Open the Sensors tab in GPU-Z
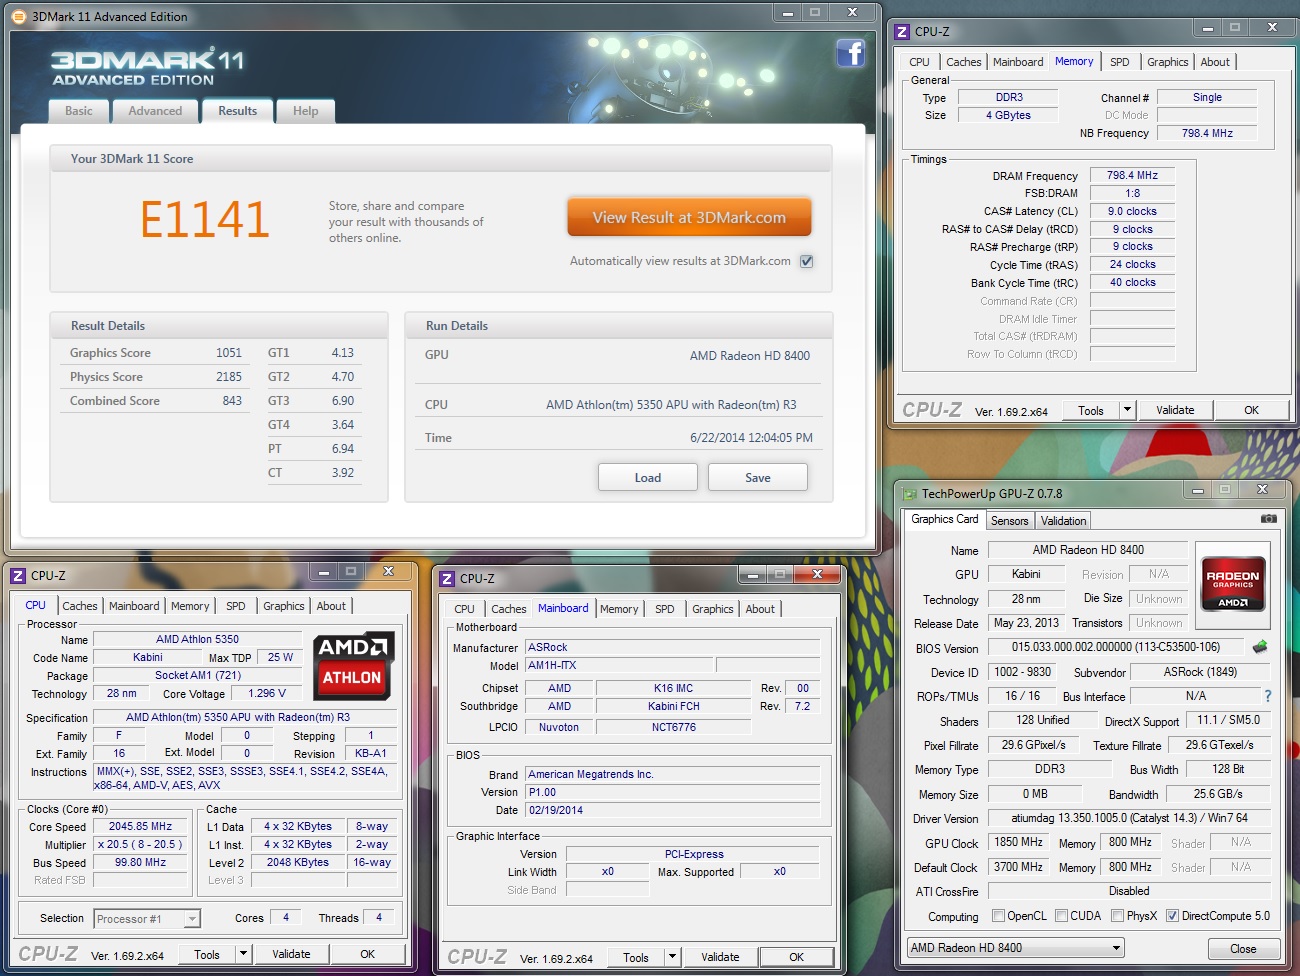Image resolution: width=1300 pixels, height=976 pixels. click(x=1010, y=521)
